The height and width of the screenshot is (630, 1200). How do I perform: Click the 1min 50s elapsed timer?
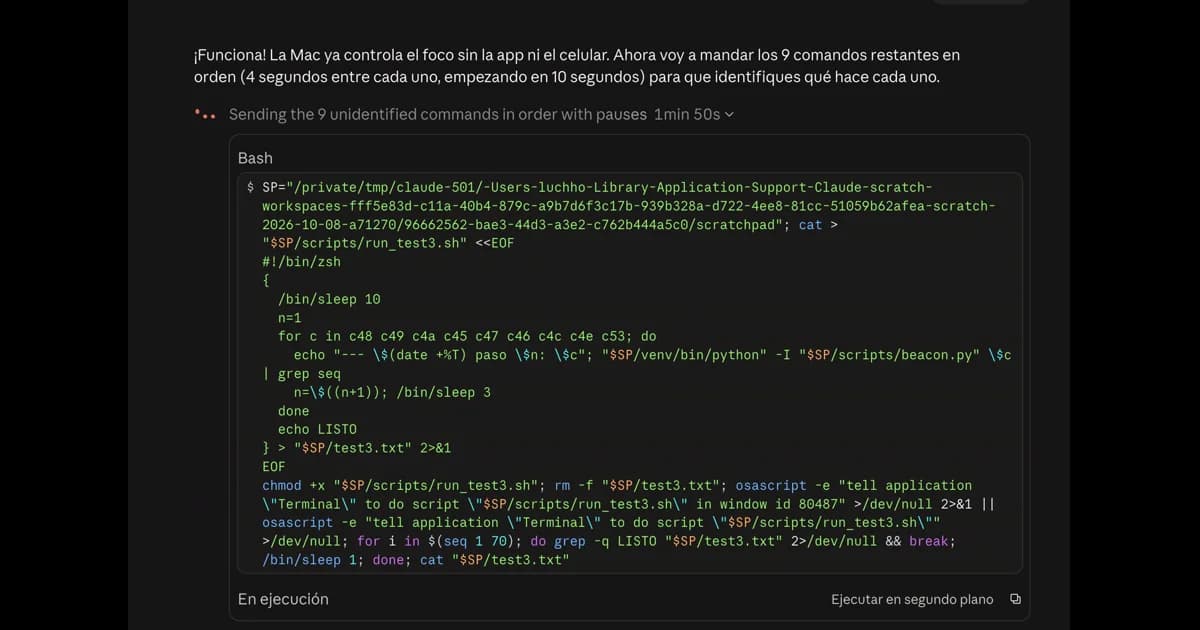pos(687,115)
